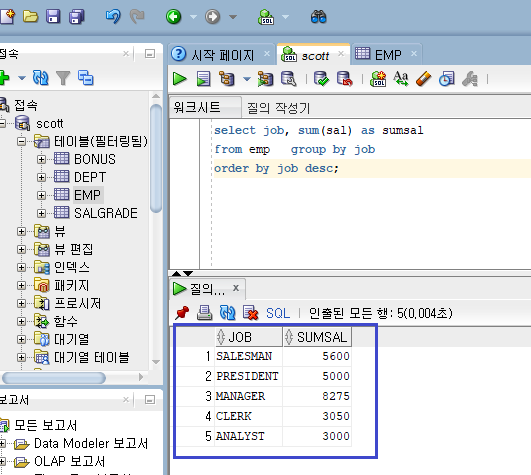Go back with the green arrow icon
Screen dimensions: 531x475
pos(173,17)
